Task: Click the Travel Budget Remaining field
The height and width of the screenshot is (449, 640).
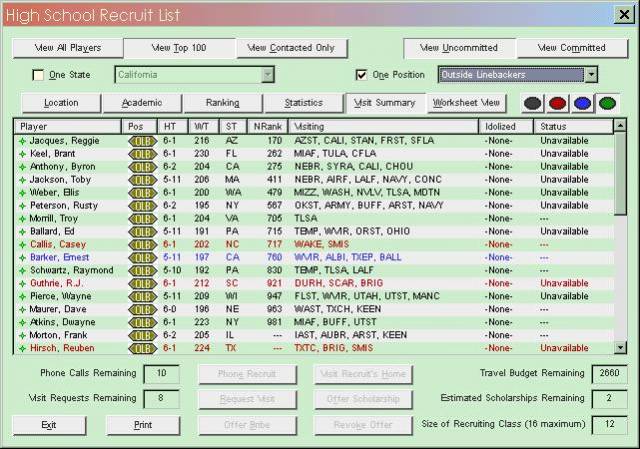Action: click(x=609, y=373)
